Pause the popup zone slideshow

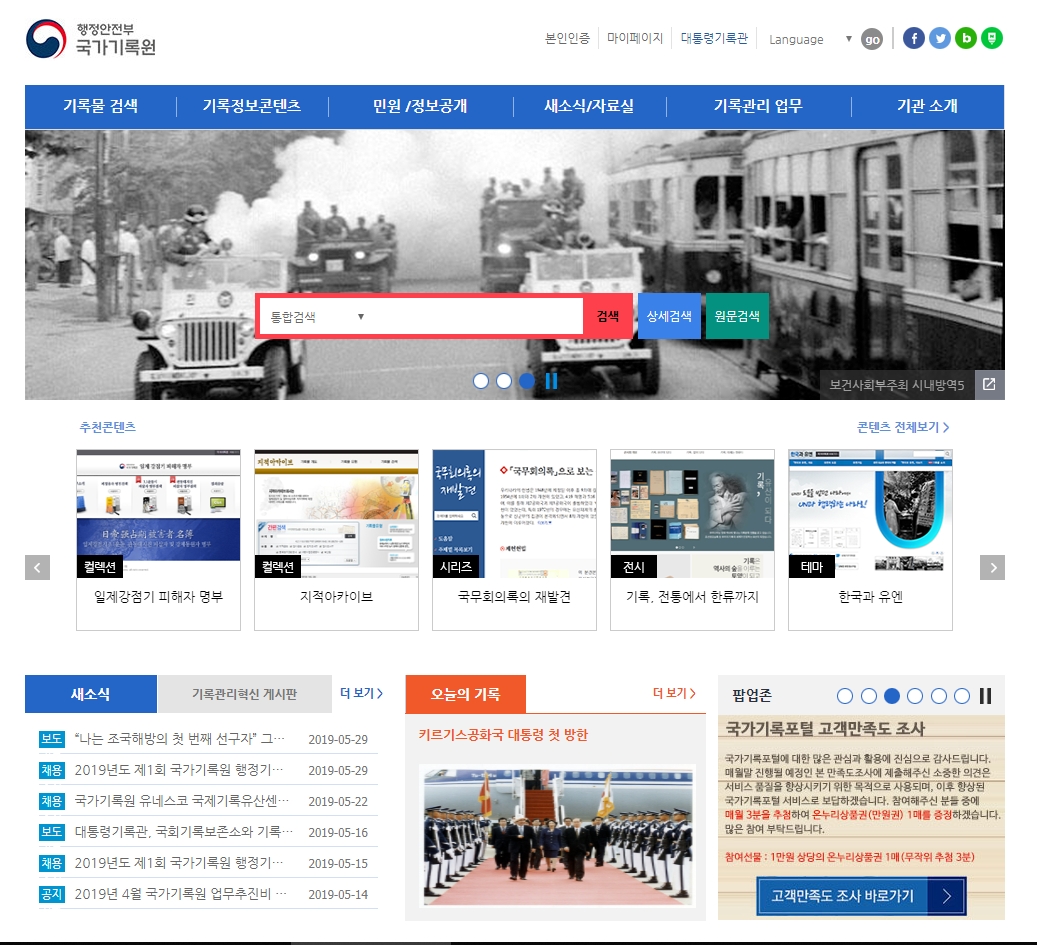(x=985, y=696)
